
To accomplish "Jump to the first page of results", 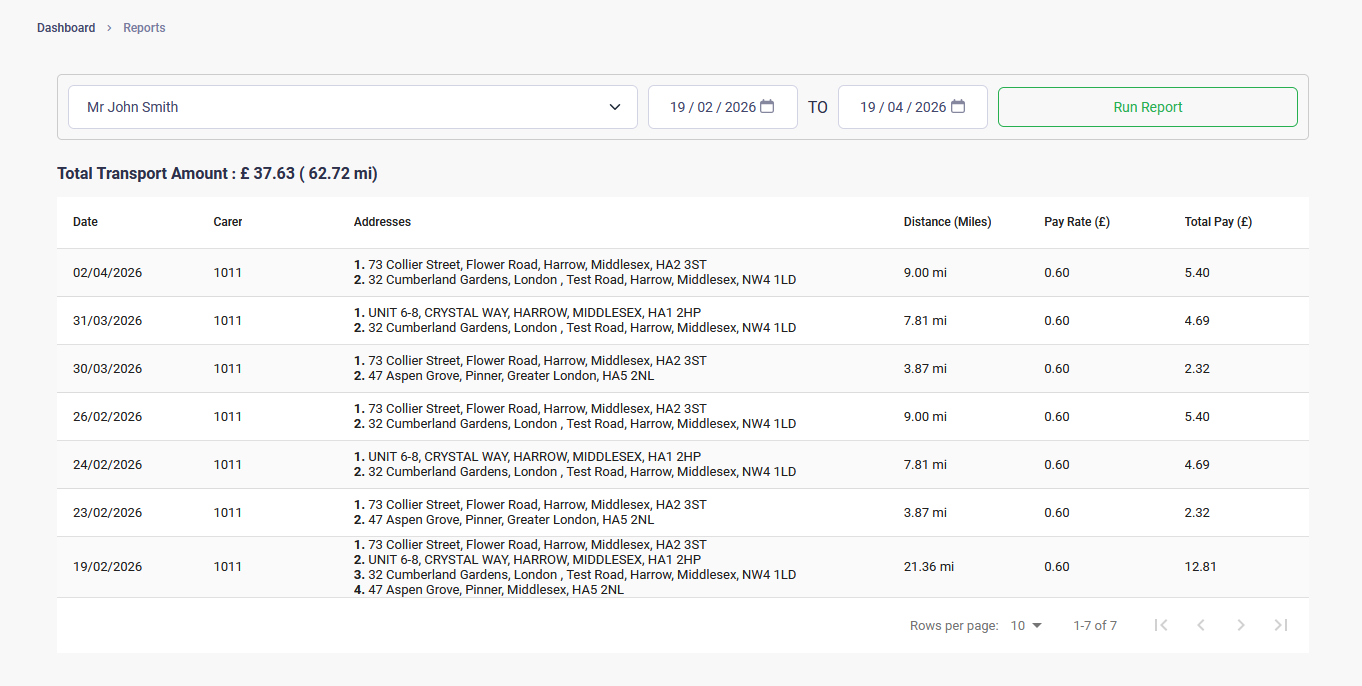I will (1160, 624).
